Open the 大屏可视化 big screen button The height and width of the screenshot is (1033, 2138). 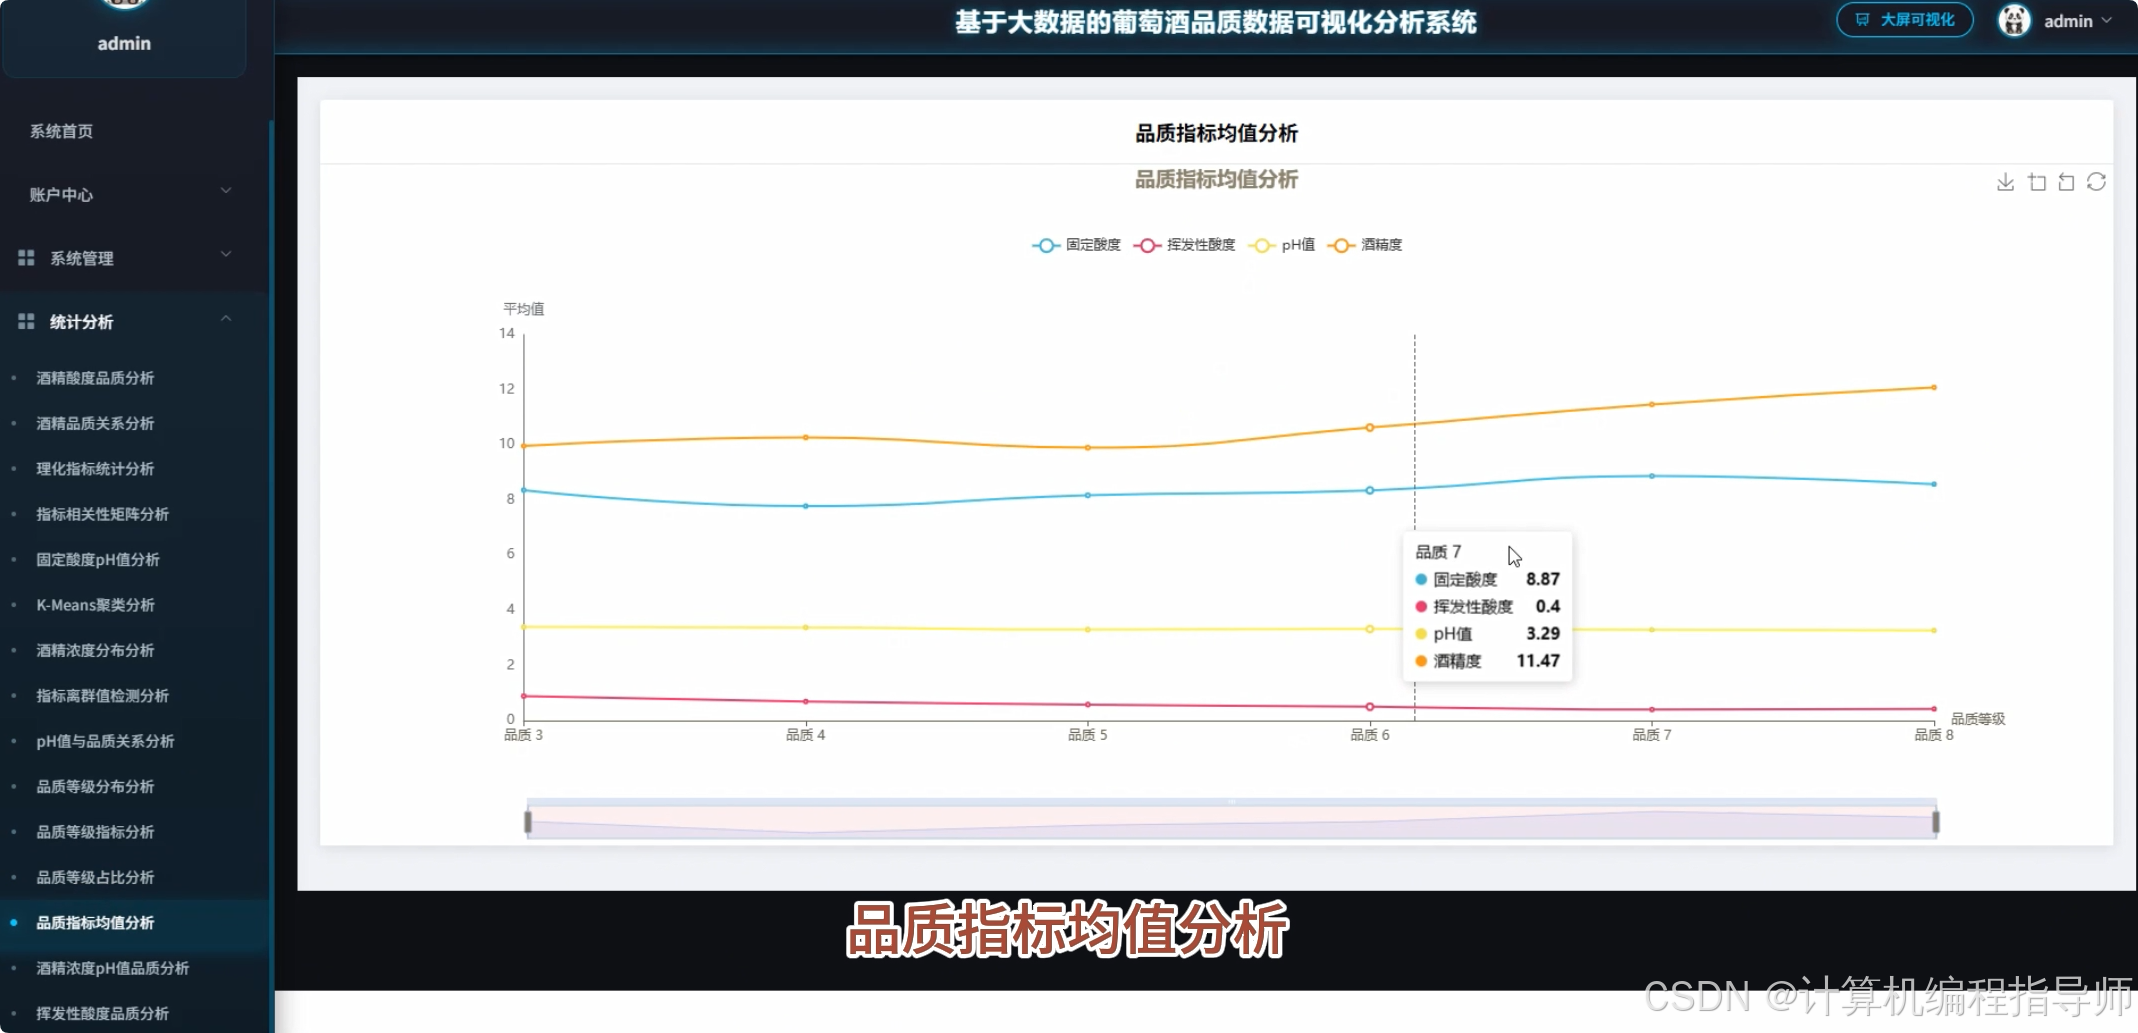tap(1904, 20)
